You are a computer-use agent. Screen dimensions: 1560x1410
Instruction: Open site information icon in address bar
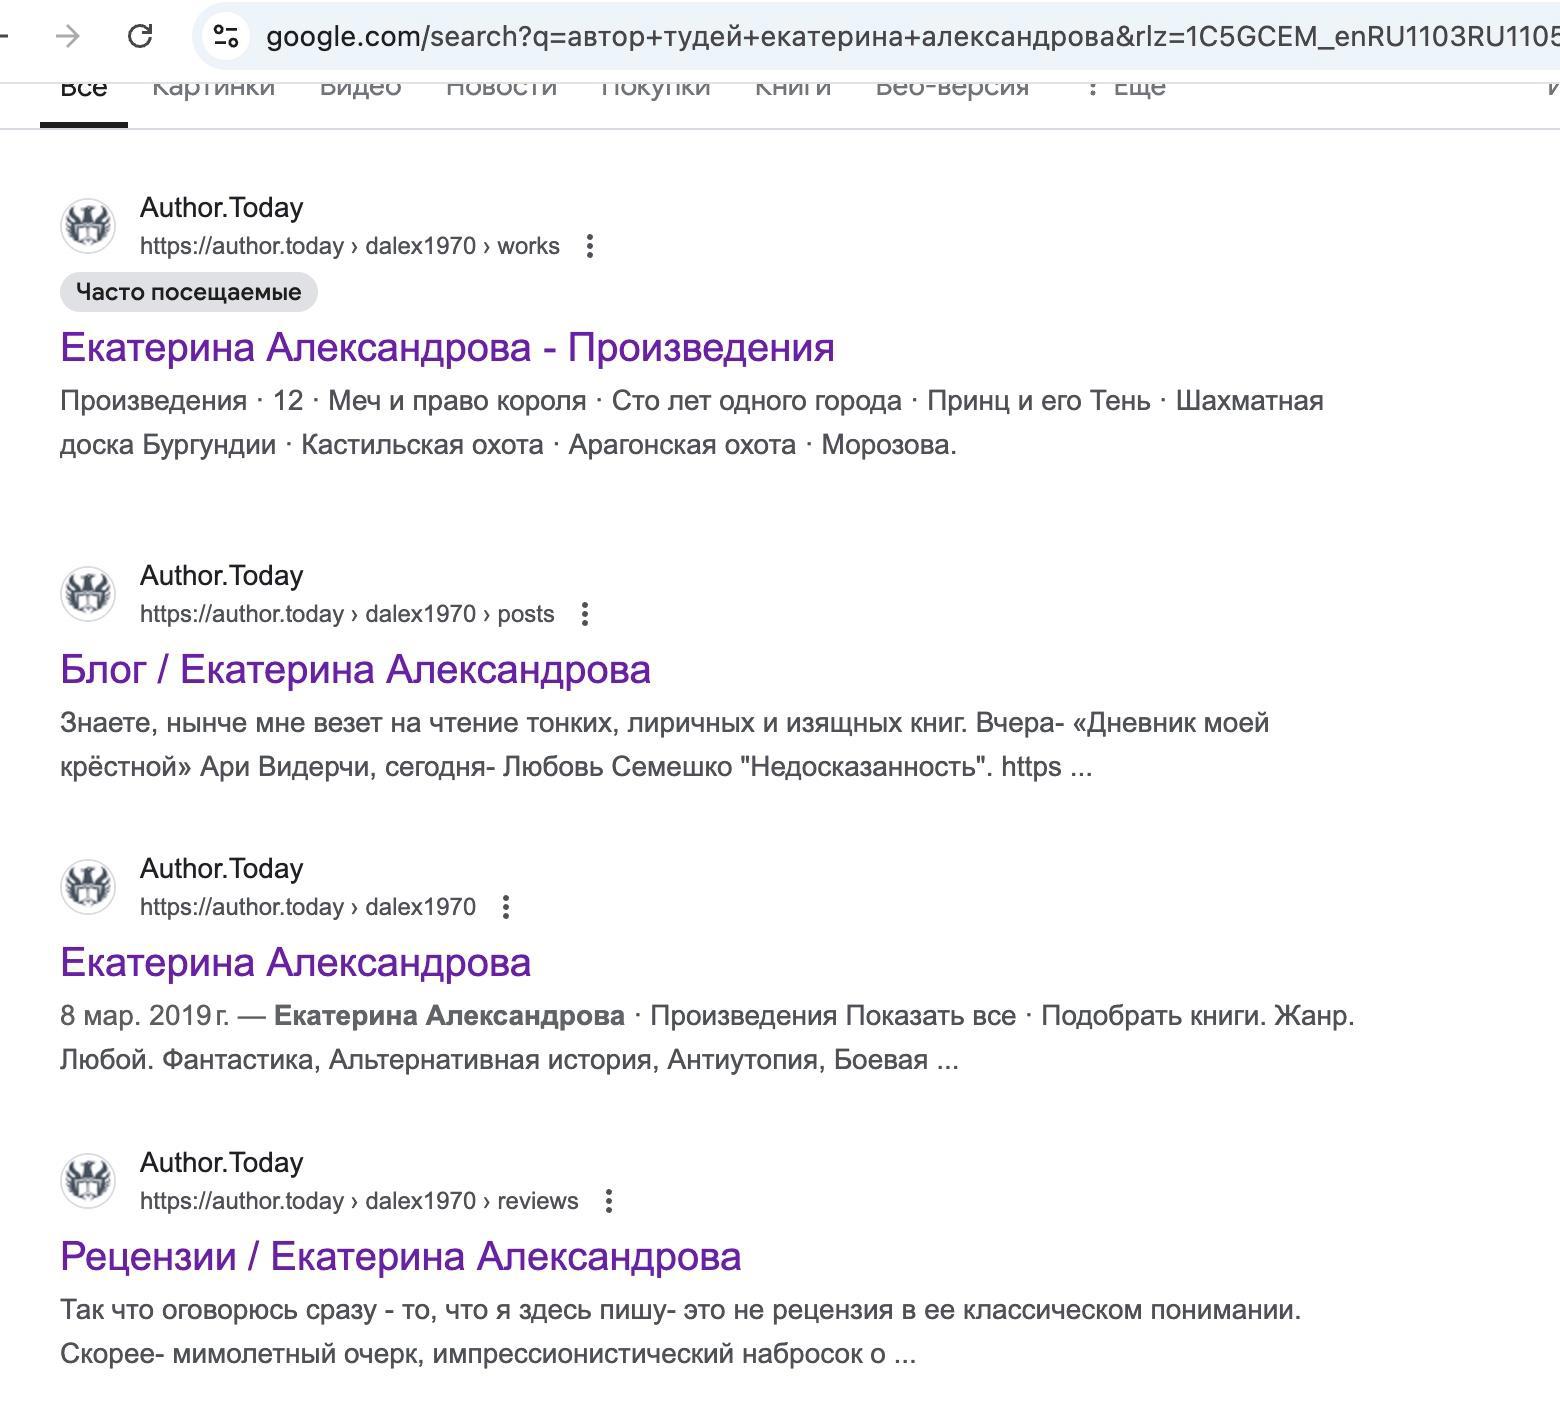coord(226,37)
